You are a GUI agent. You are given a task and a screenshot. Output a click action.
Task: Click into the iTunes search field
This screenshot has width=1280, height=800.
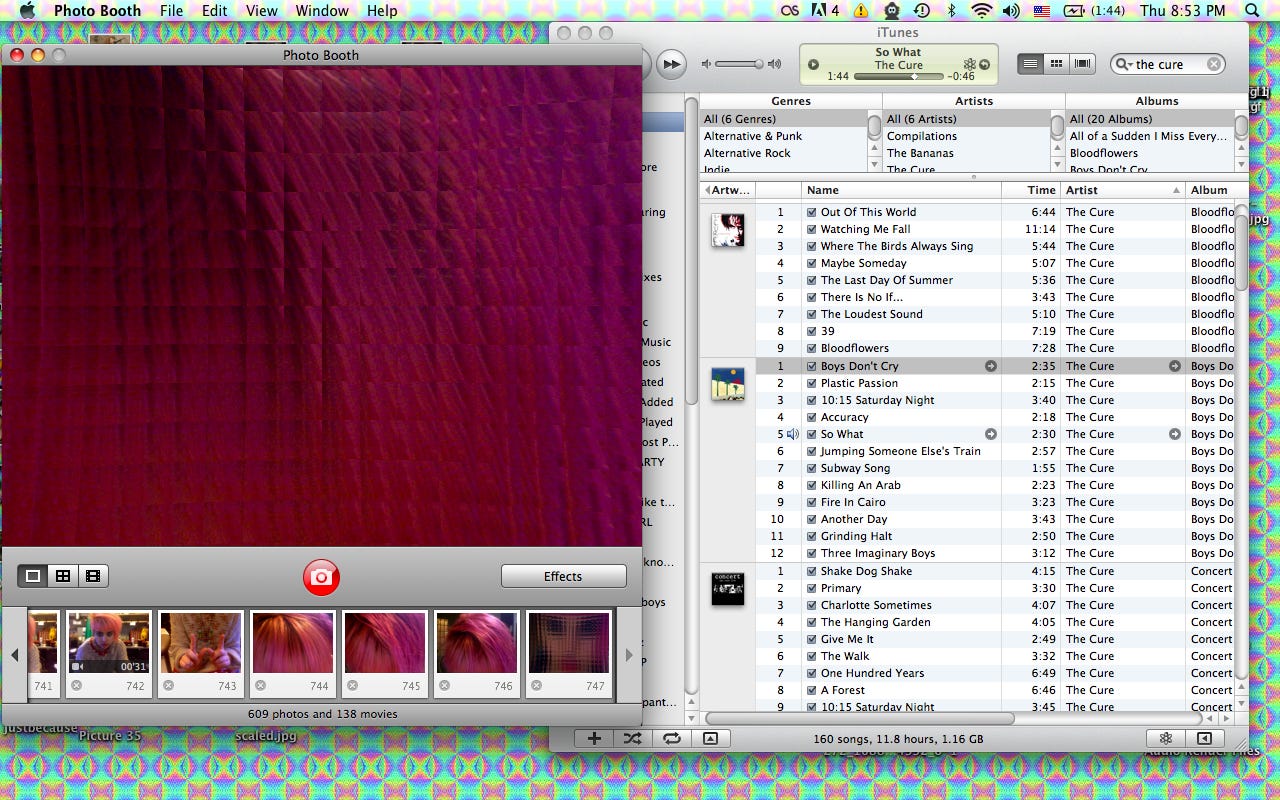(x=1168, y=64)
